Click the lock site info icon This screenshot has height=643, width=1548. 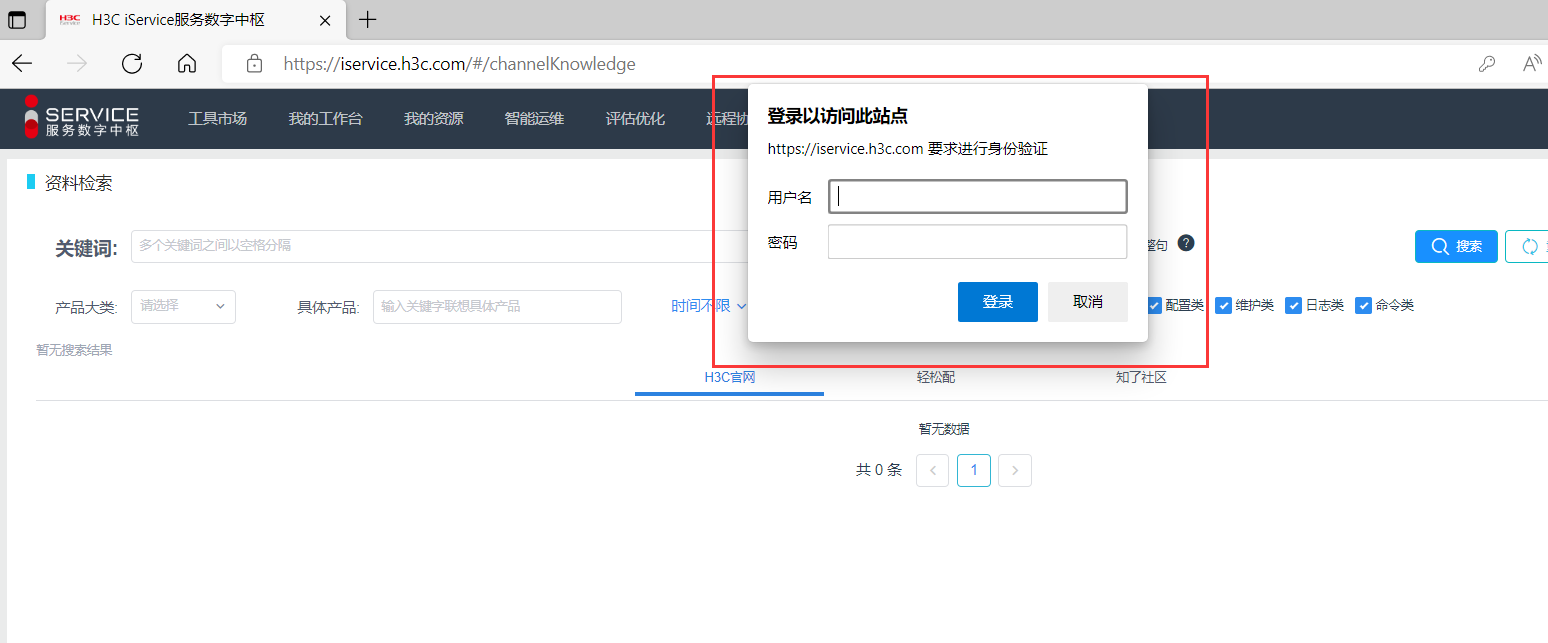[x=254, y=64]
